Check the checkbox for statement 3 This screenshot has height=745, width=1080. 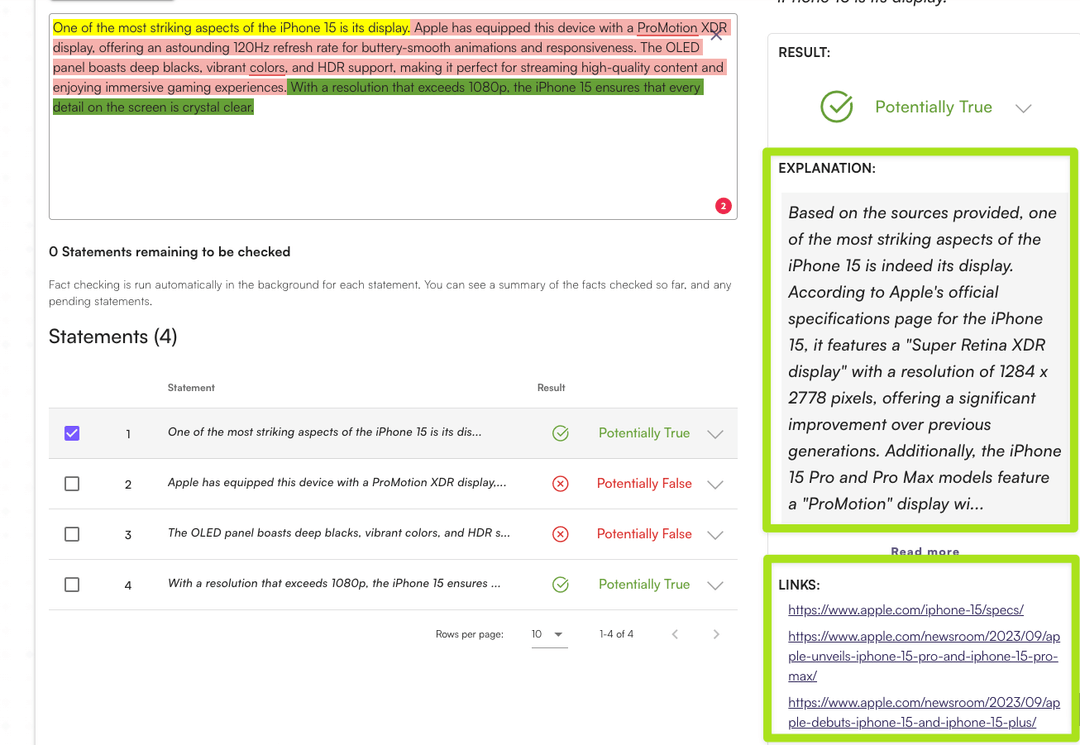pyautogui.click(x=71, y=533)
